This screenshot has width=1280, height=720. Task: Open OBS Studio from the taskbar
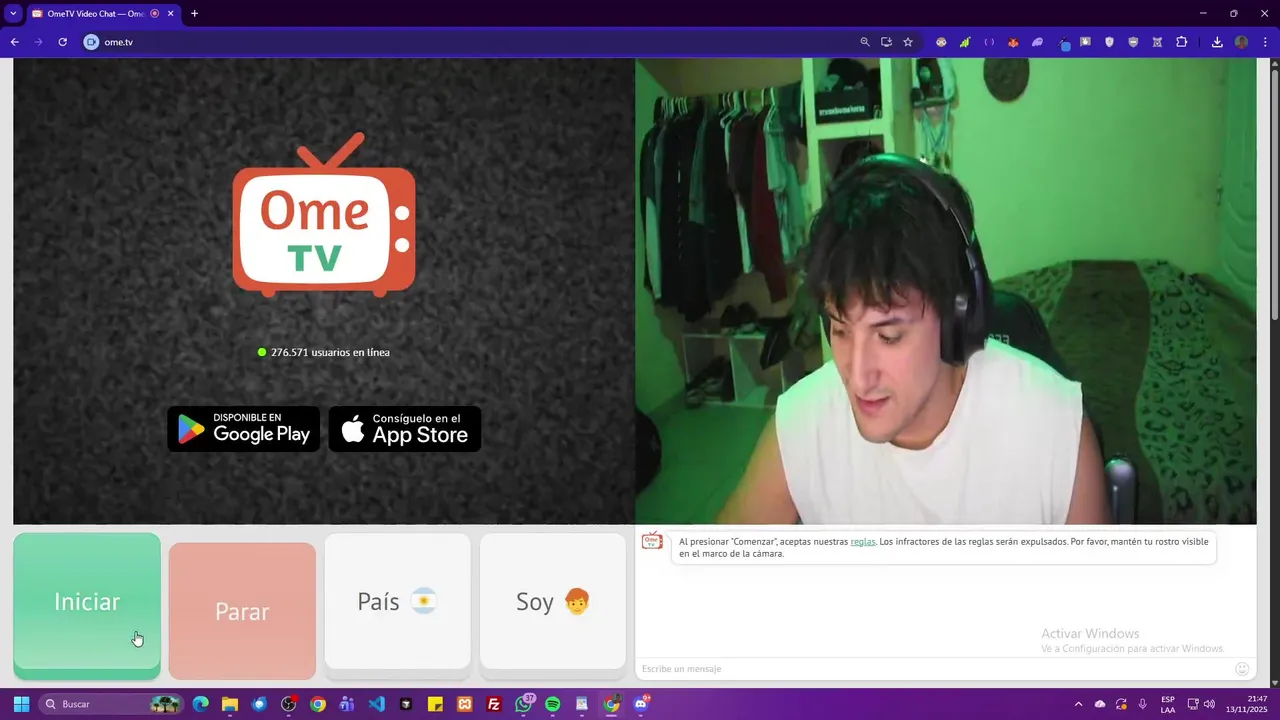[x=289, y=704]
